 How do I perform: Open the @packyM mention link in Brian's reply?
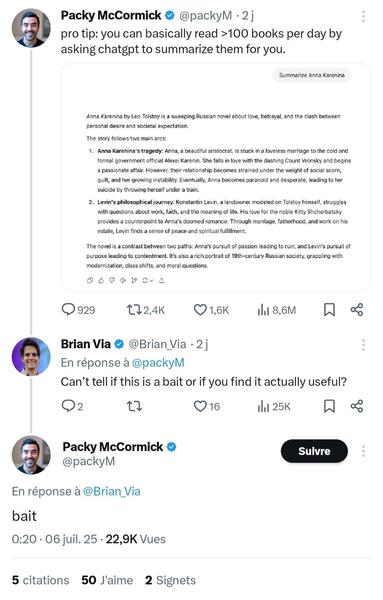pyautogui.click(x=158, y=362)
